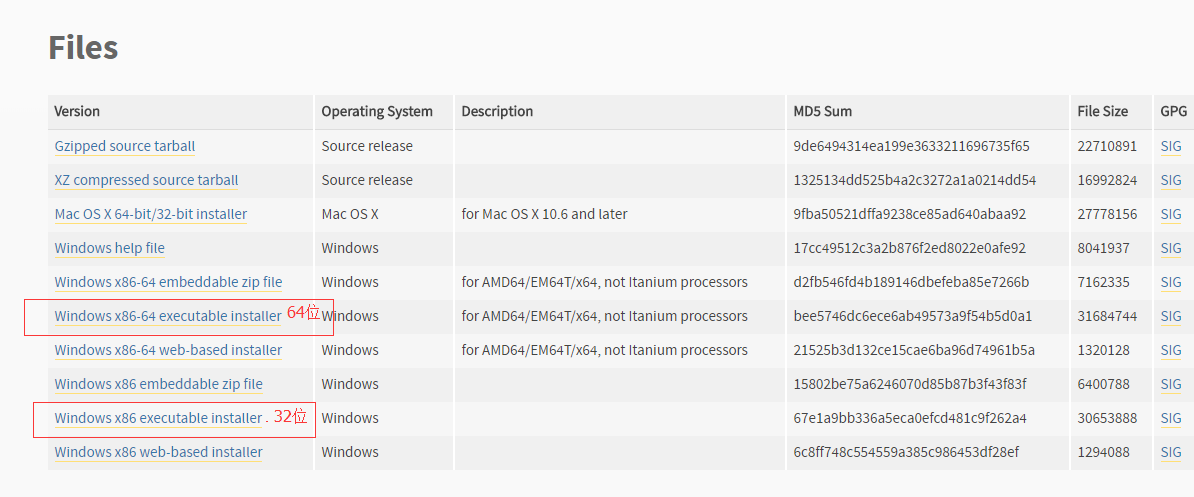Click SIG for x86-64 executable installer
Image resolution: width=1194 pixels, height=497 pixels.
point(1171,316)
